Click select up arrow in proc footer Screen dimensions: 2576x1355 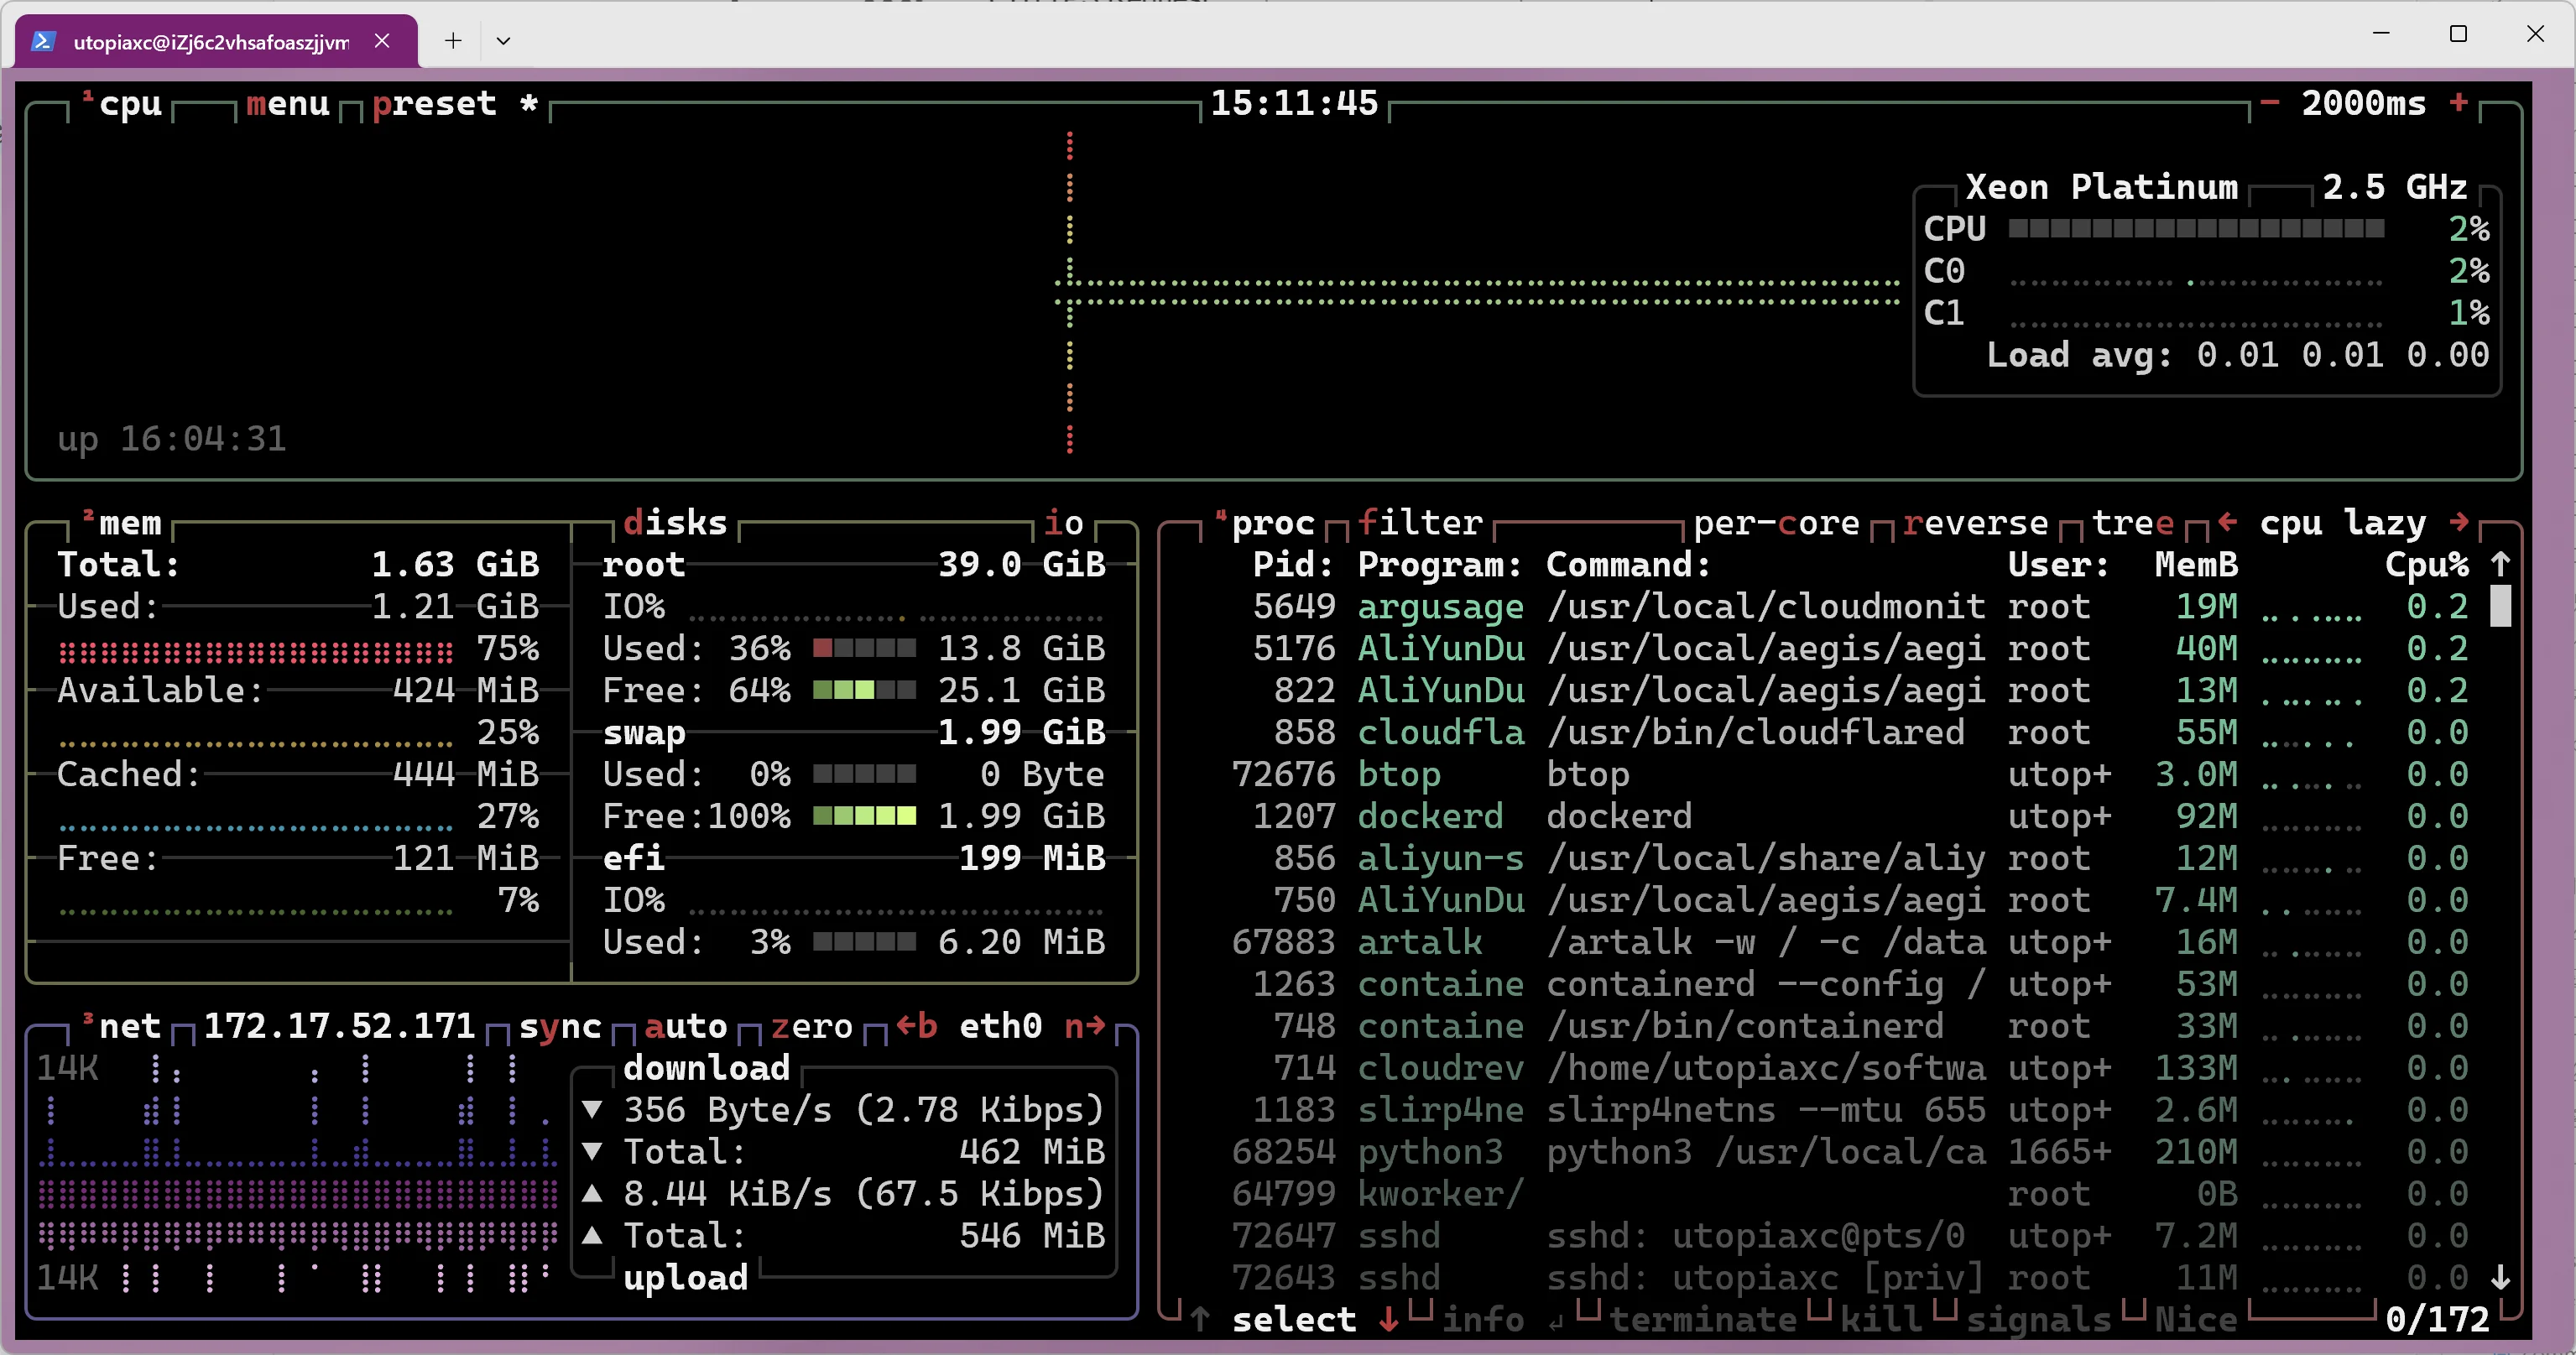tap(1200, 1319)
